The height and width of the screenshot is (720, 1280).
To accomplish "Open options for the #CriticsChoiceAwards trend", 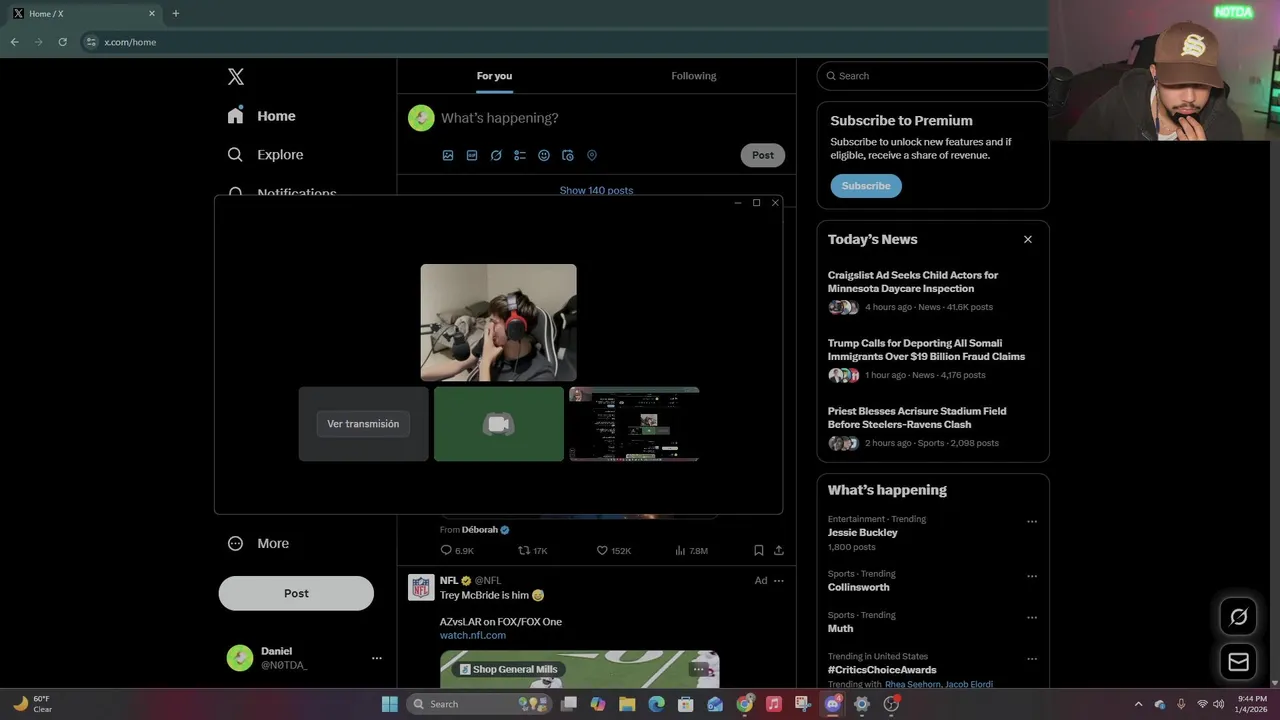I will point(1032,659).
